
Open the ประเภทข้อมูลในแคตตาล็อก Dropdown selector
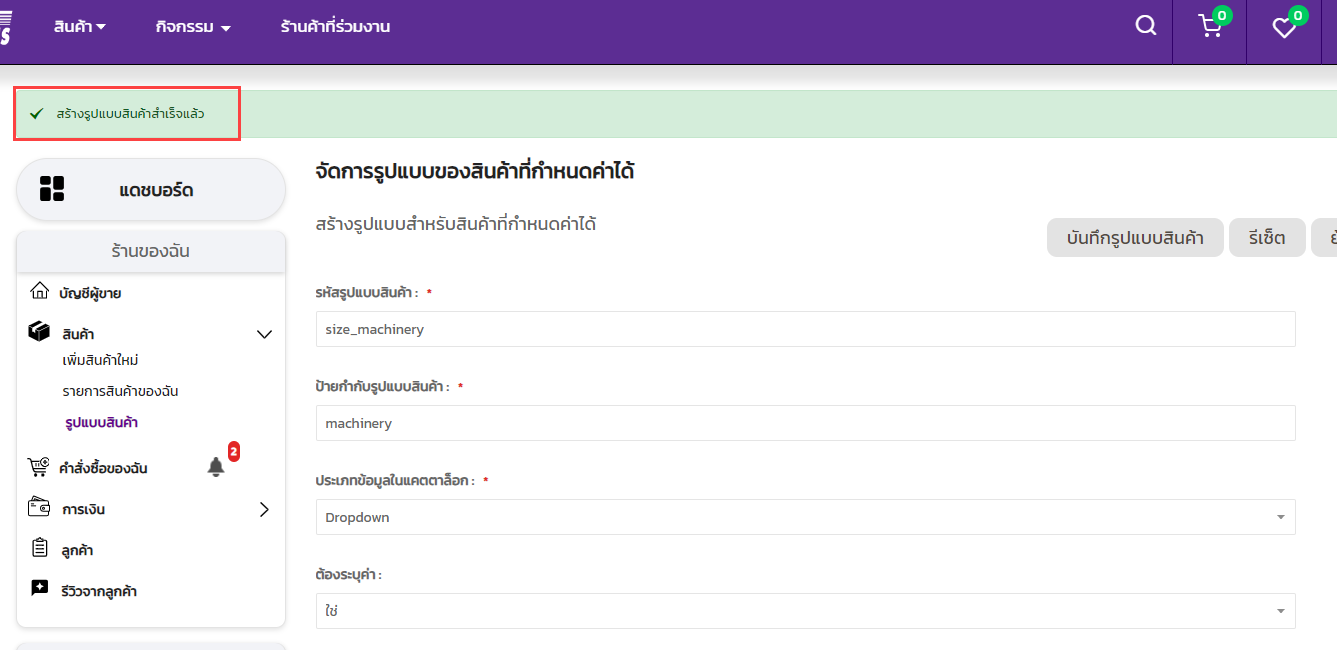(x=804, y=517)
